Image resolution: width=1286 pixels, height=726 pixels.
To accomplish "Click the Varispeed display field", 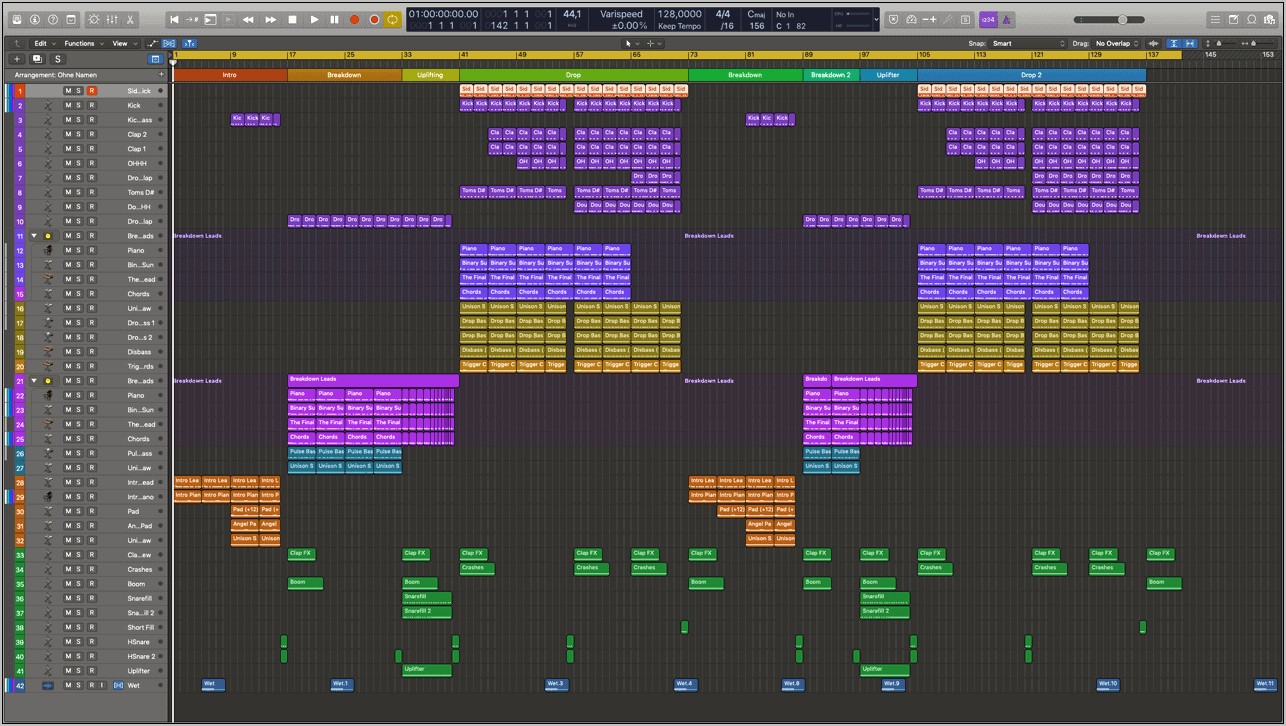I will [x=622, y=19].
